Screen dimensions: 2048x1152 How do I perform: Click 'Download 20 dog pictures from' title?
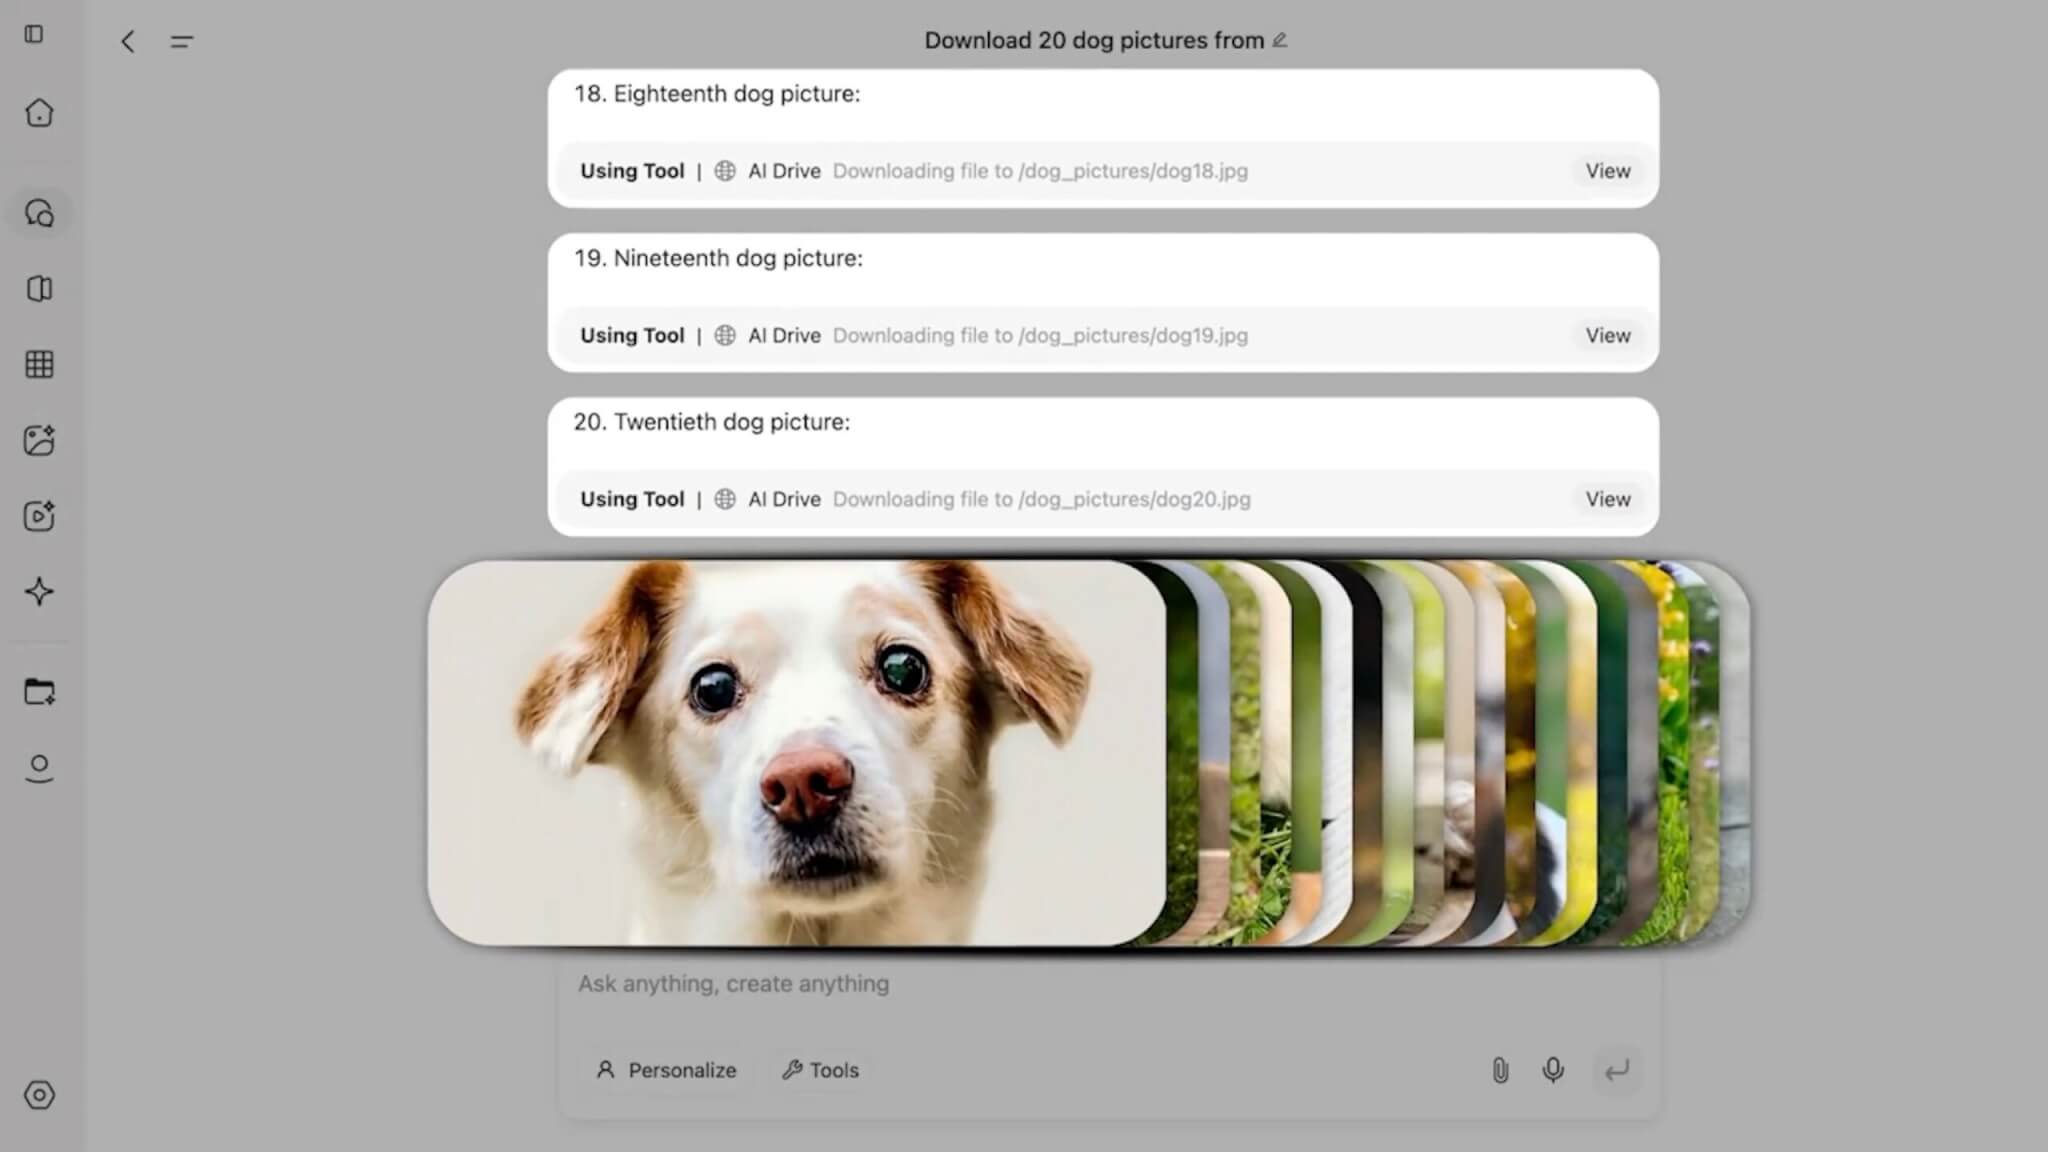point(1094,40)
